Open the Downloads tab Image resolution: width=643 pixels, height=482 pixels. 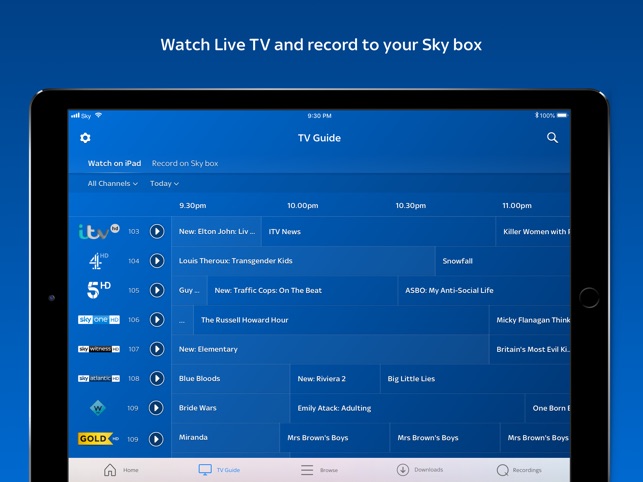(x=420, y=470)
